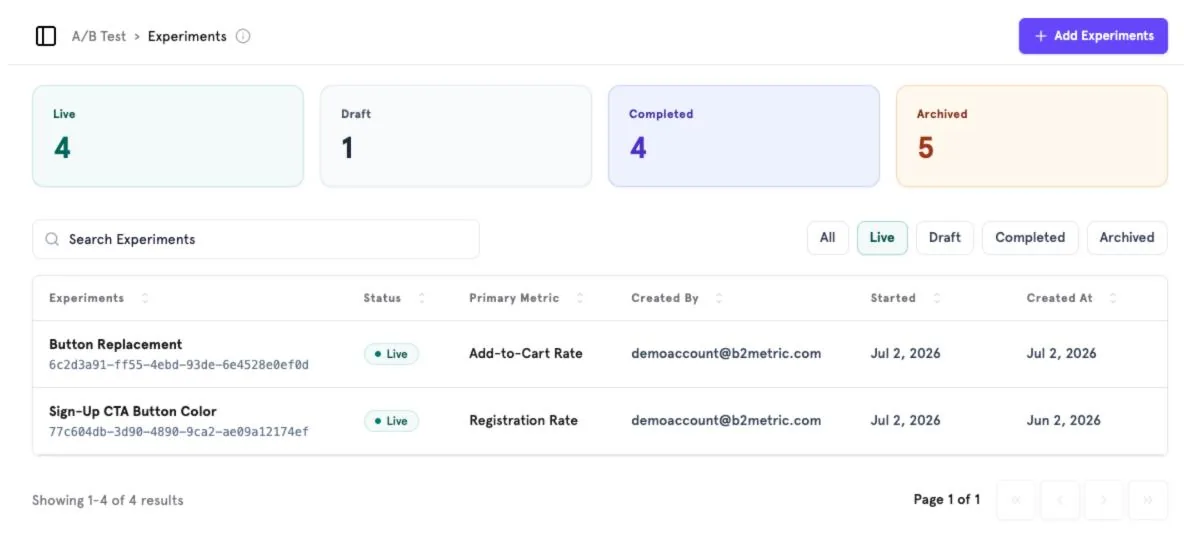Screen dimensions: 1184x543
Task: Click the Showing 1-4 of 4 results text
Action: (108, 501)
